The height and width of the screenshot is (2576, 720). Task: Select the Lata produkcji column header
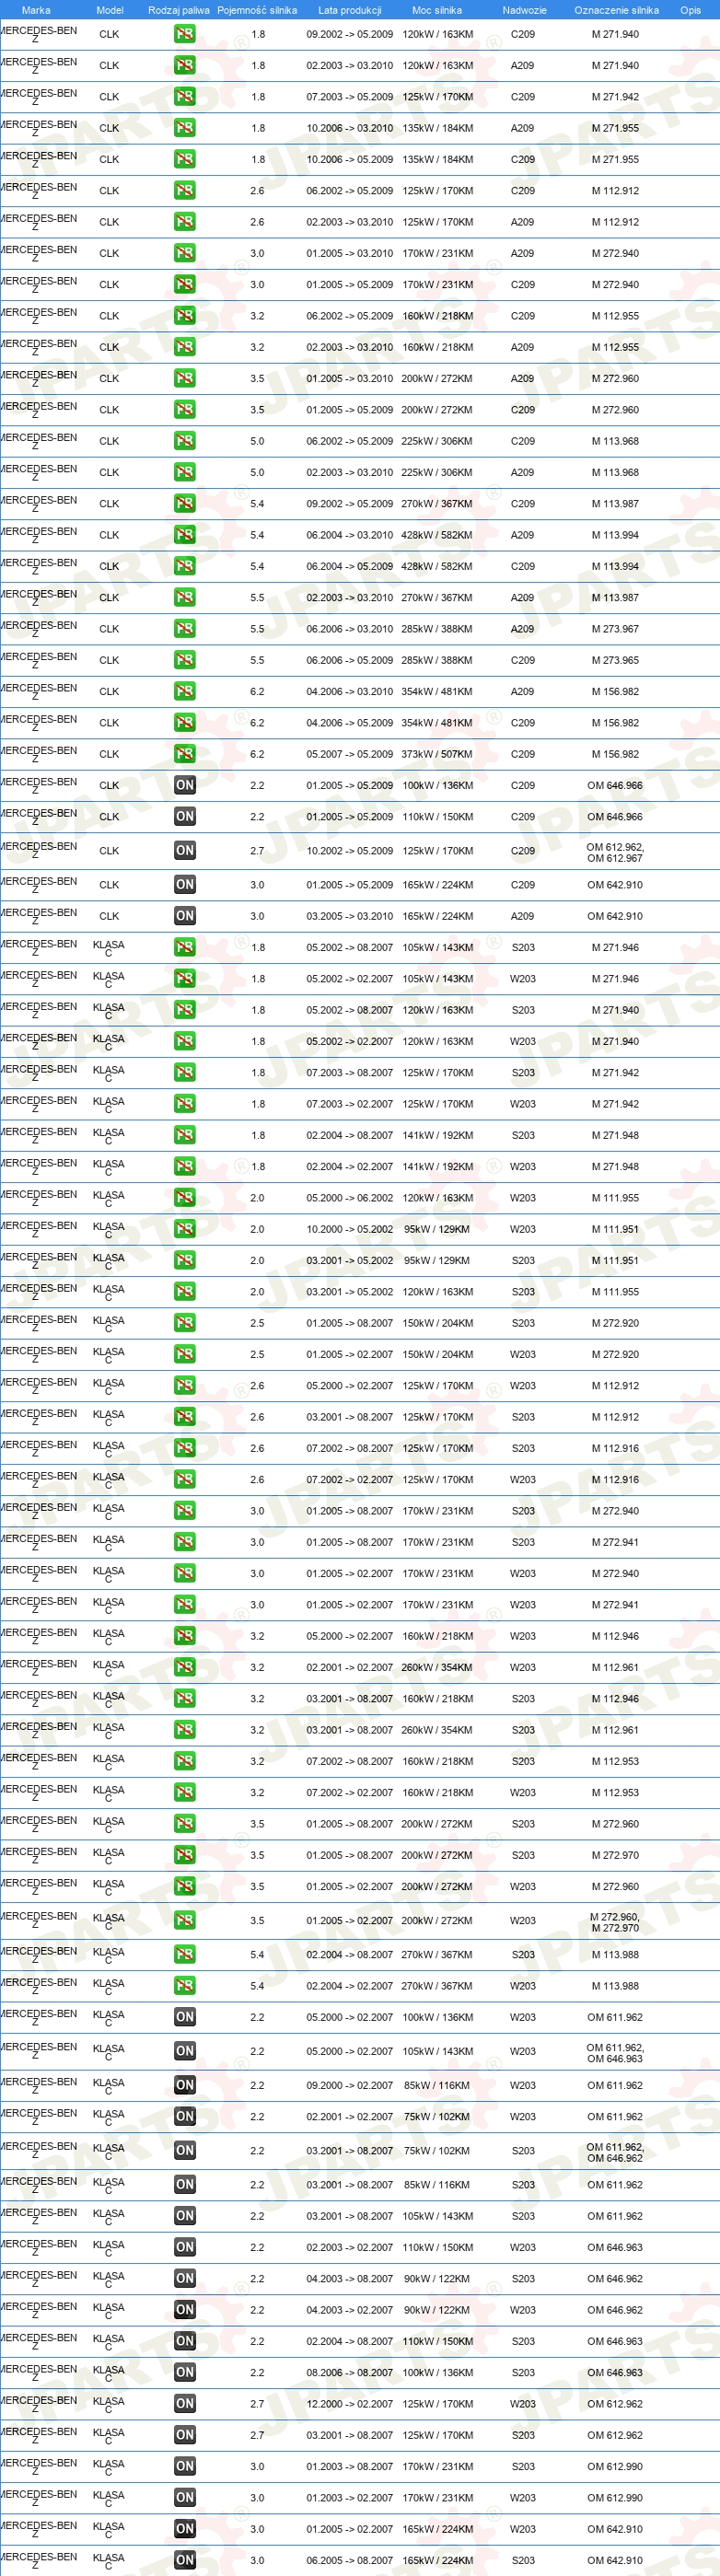[350, 10]
